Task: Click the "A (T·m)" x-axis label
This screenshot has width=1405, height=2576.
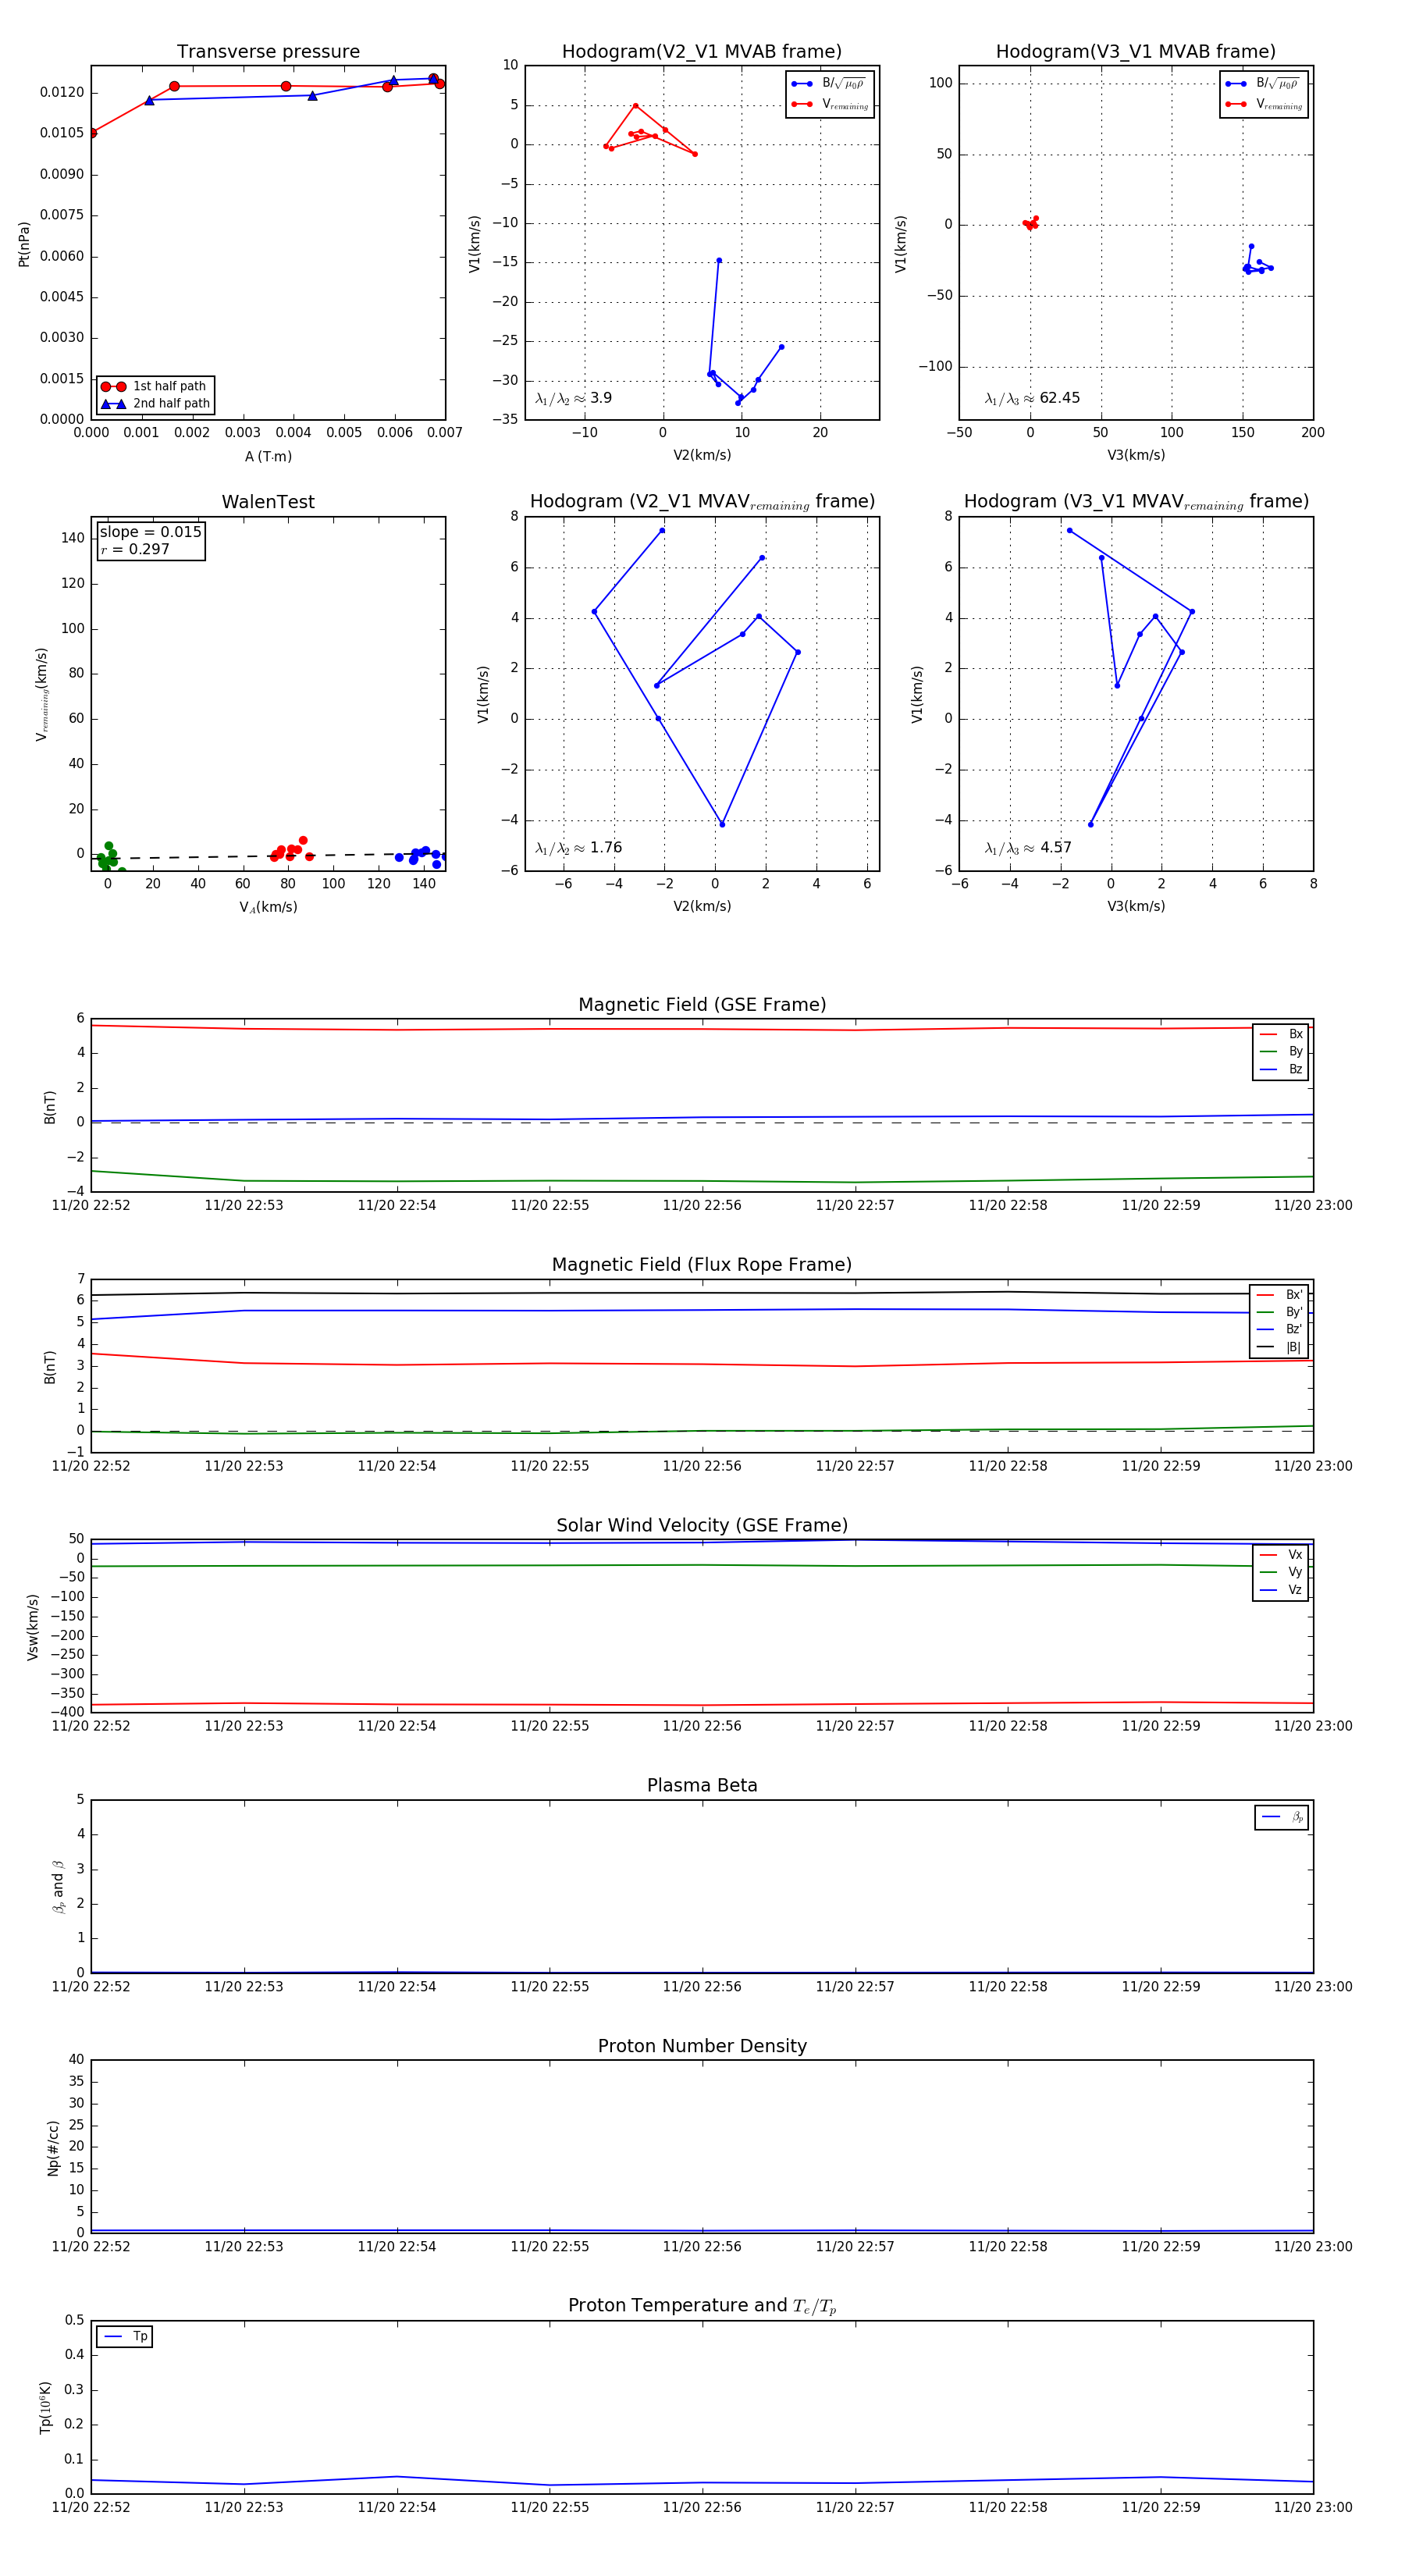Action: click(268, 456)
